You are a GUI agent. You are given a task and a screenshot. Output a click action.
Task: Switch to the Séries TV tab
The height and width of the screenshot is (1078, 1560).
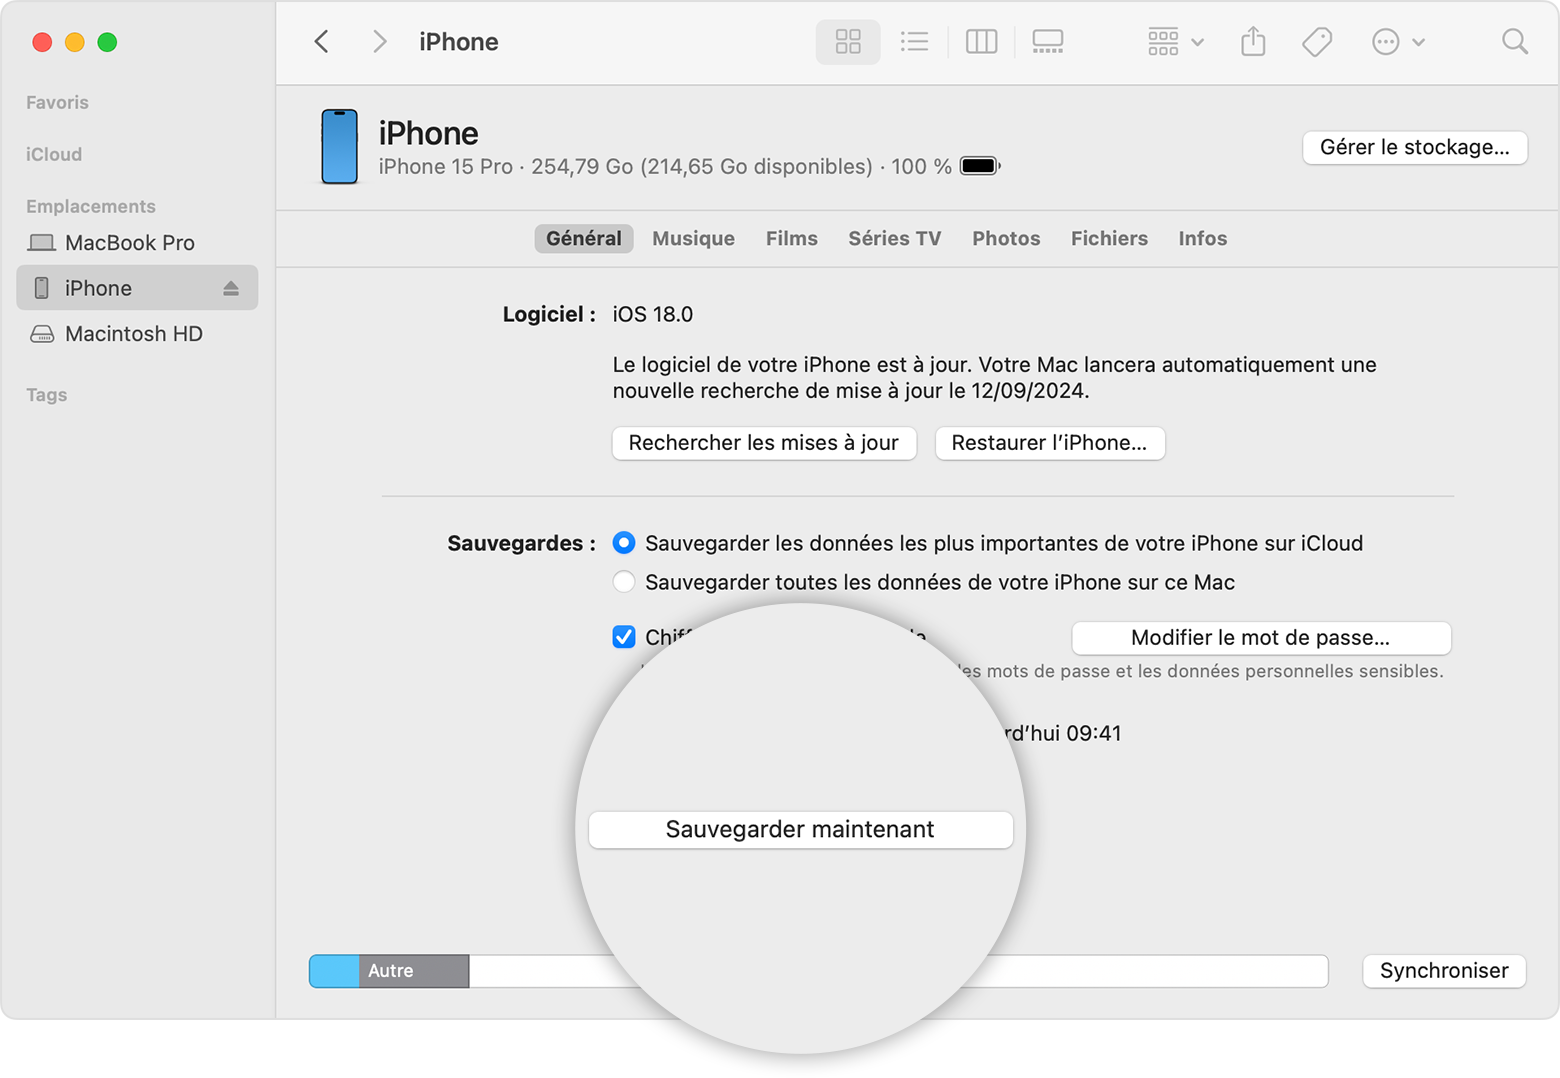pyautogui.click(x=895, y=238)
